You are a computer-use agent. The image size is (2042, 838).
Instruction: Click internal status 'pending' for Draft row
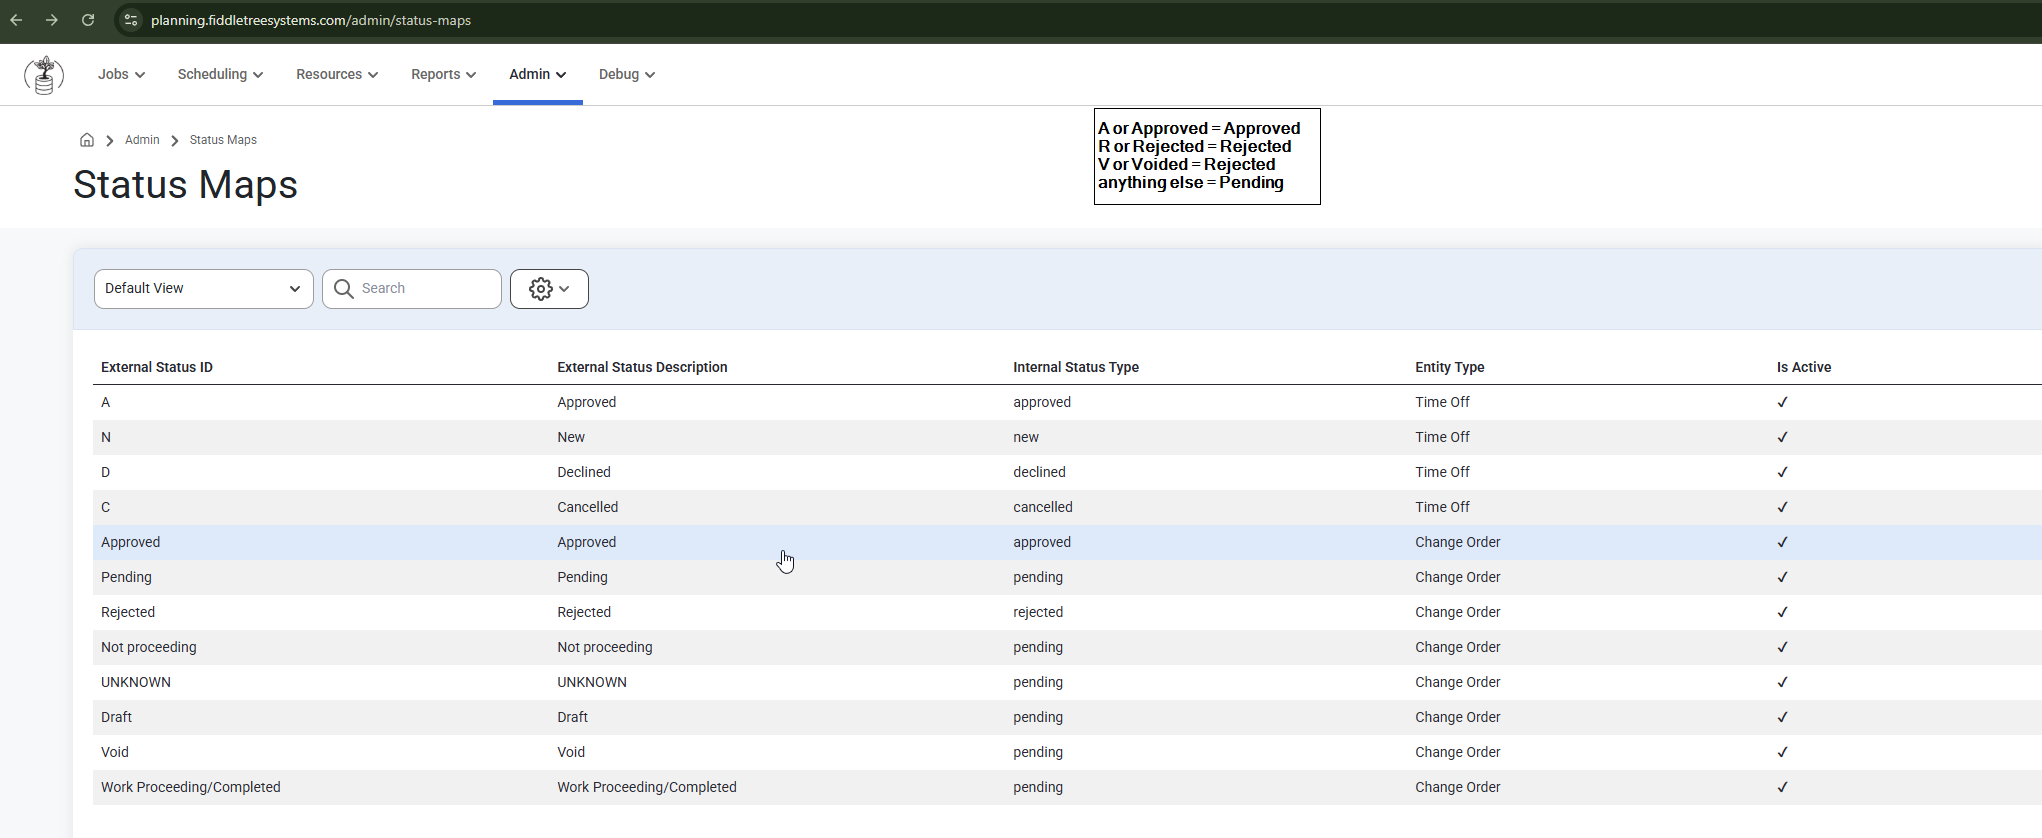[1038, 717]
